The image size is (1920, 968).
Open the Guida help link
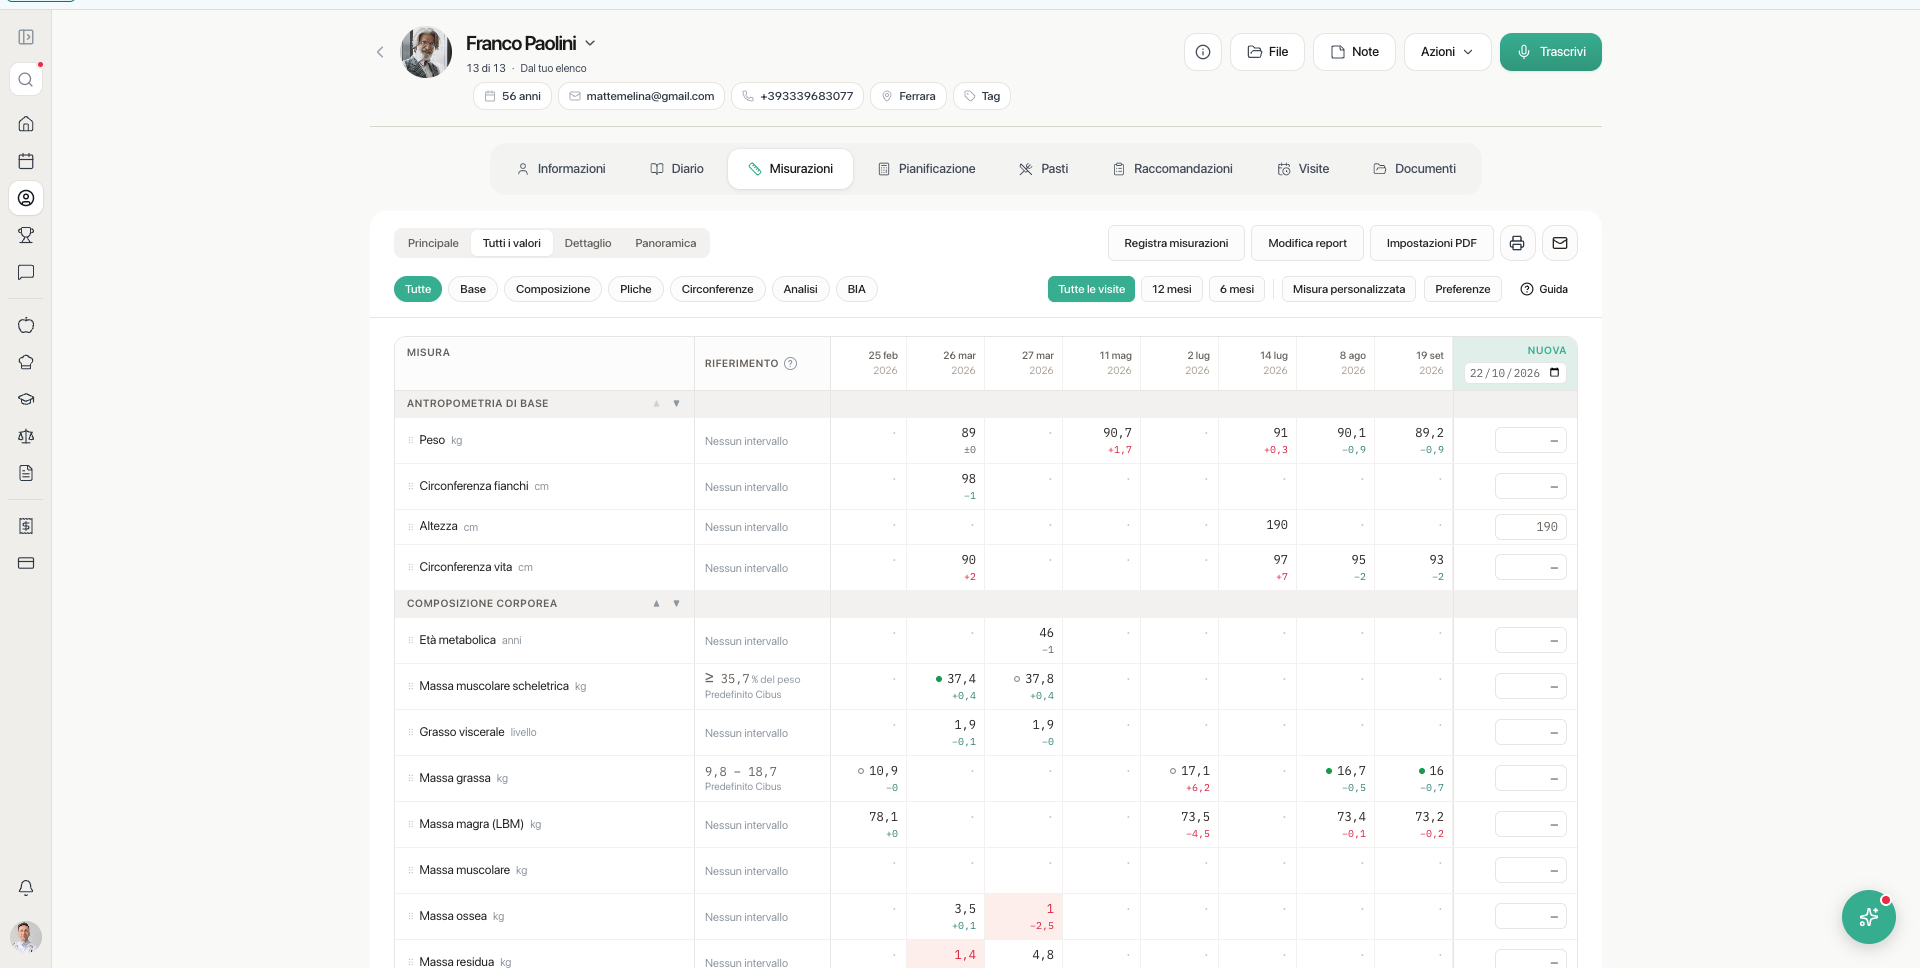coord(1544,289)
